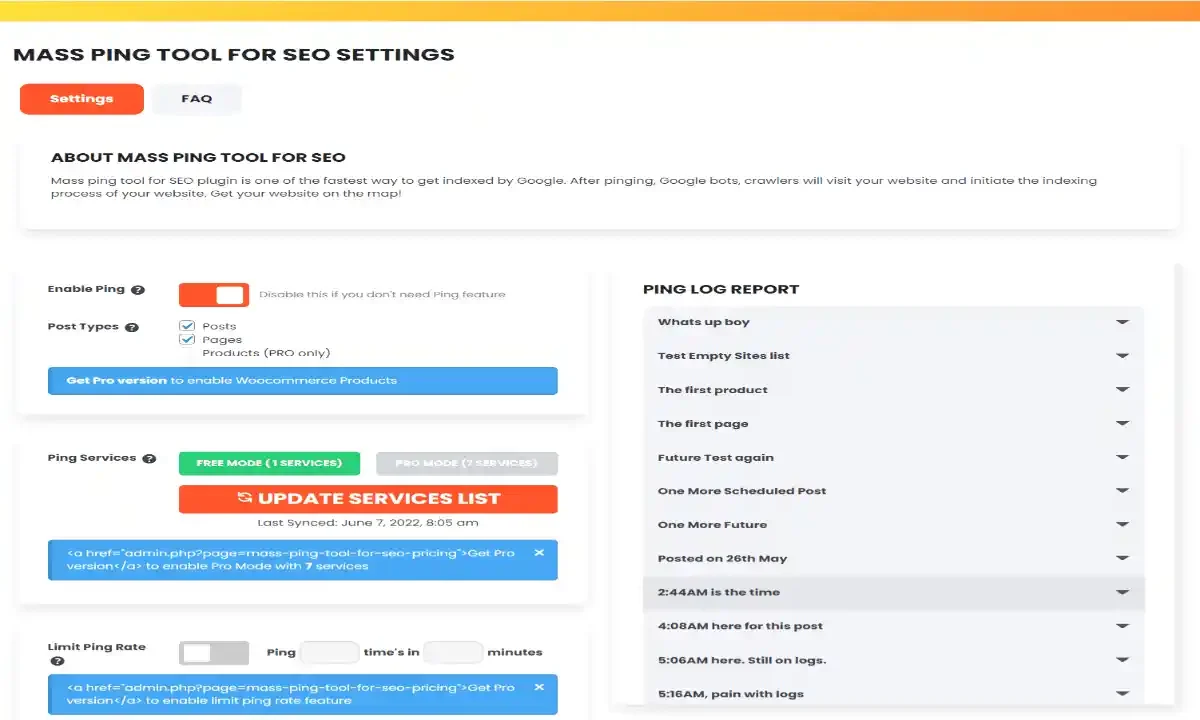The height and width of the screenshot is (720, 1200).
Task: Click the ping times count field
Action: click(330, 653)
